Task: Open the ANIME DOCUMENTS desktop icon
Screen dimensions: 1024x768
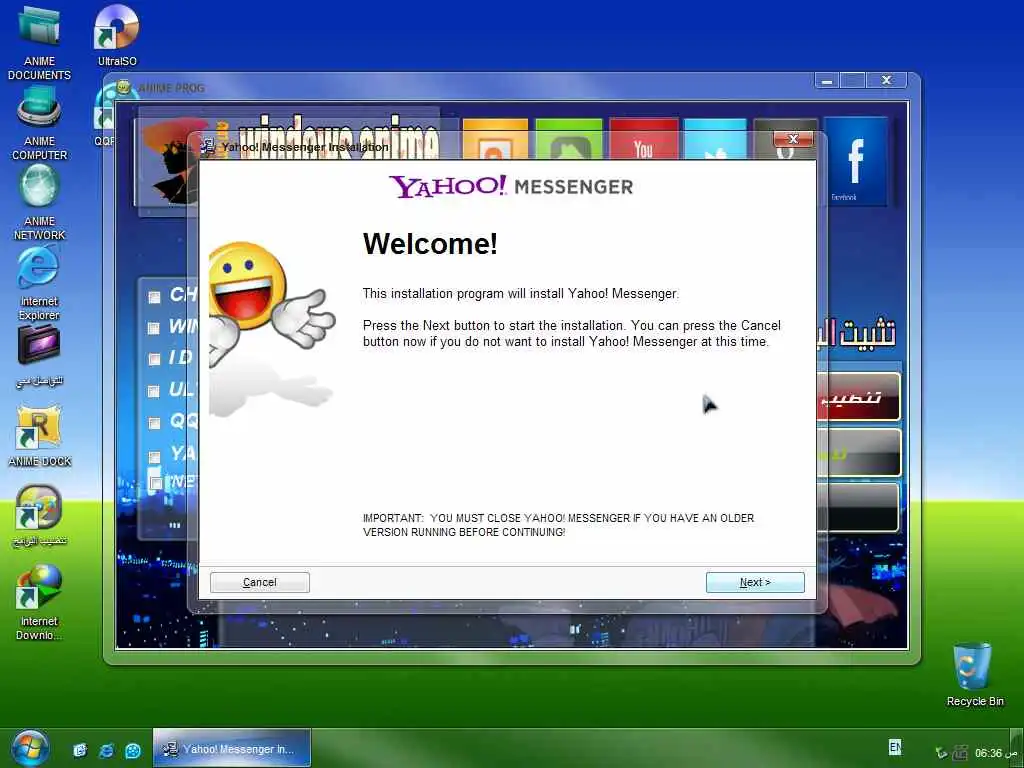Action: (39, 41)
